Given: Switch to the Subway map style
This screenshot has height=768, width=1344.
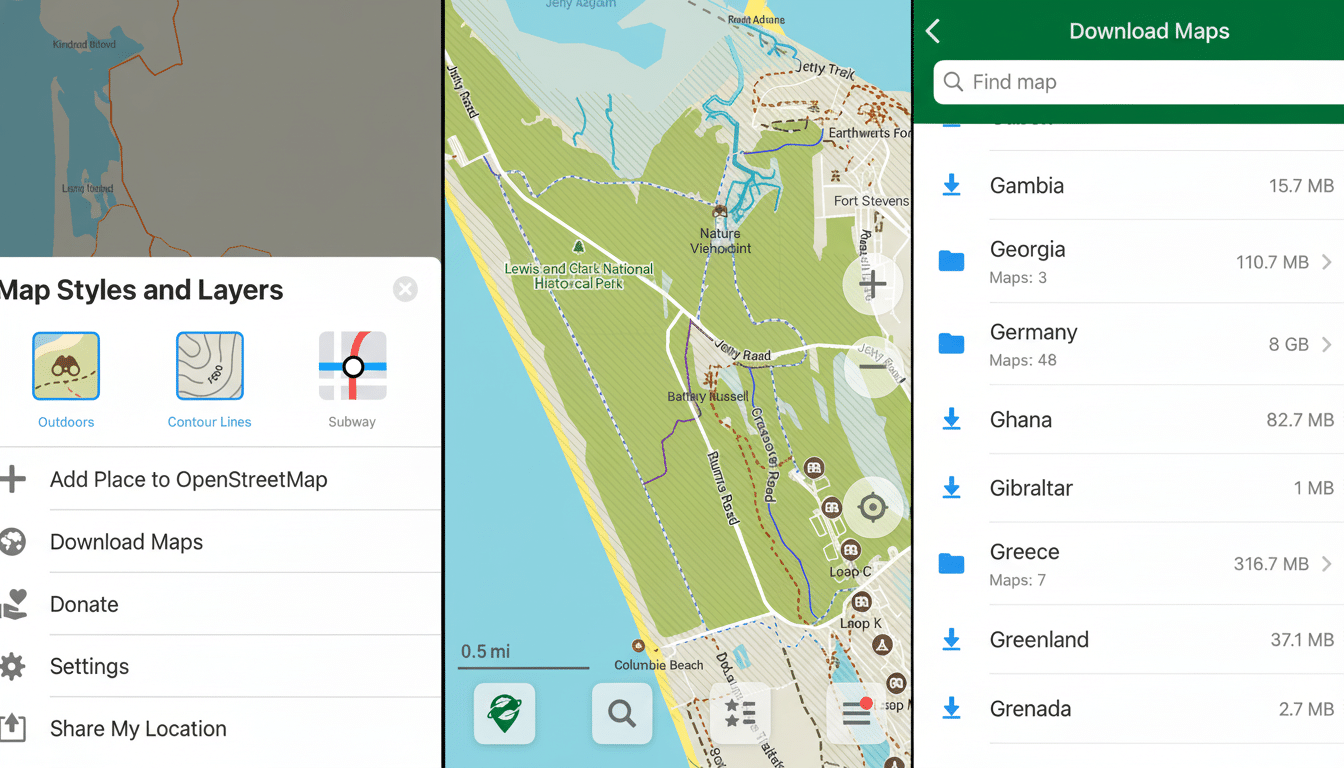Looking at the screenshot, I should (352, 365).
